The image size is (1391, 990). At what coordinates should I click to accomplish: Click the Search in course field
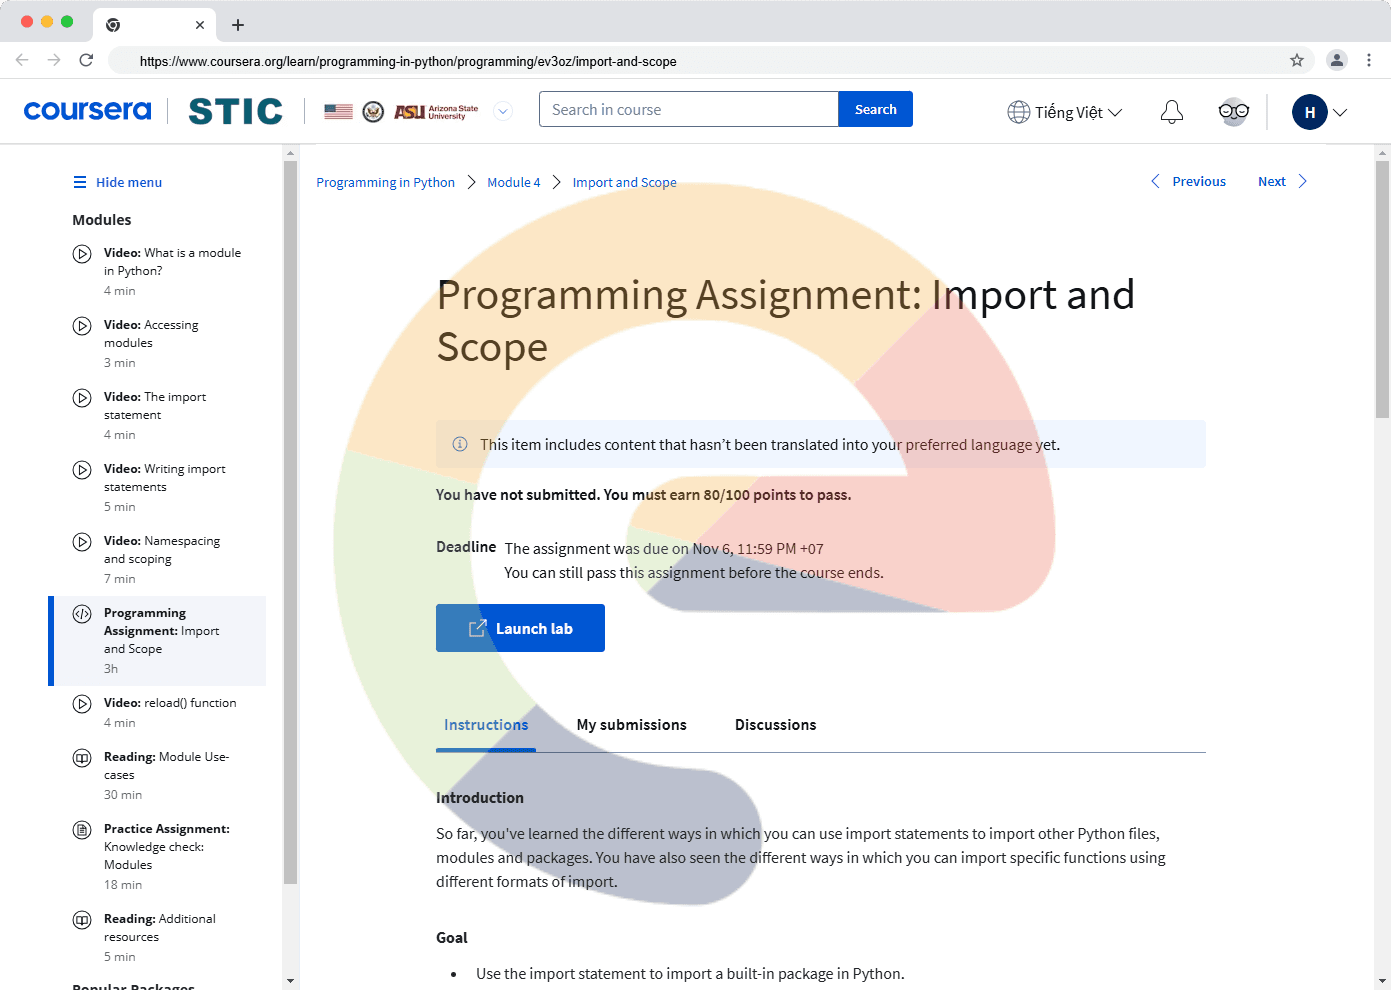click(x=689, y=109)
